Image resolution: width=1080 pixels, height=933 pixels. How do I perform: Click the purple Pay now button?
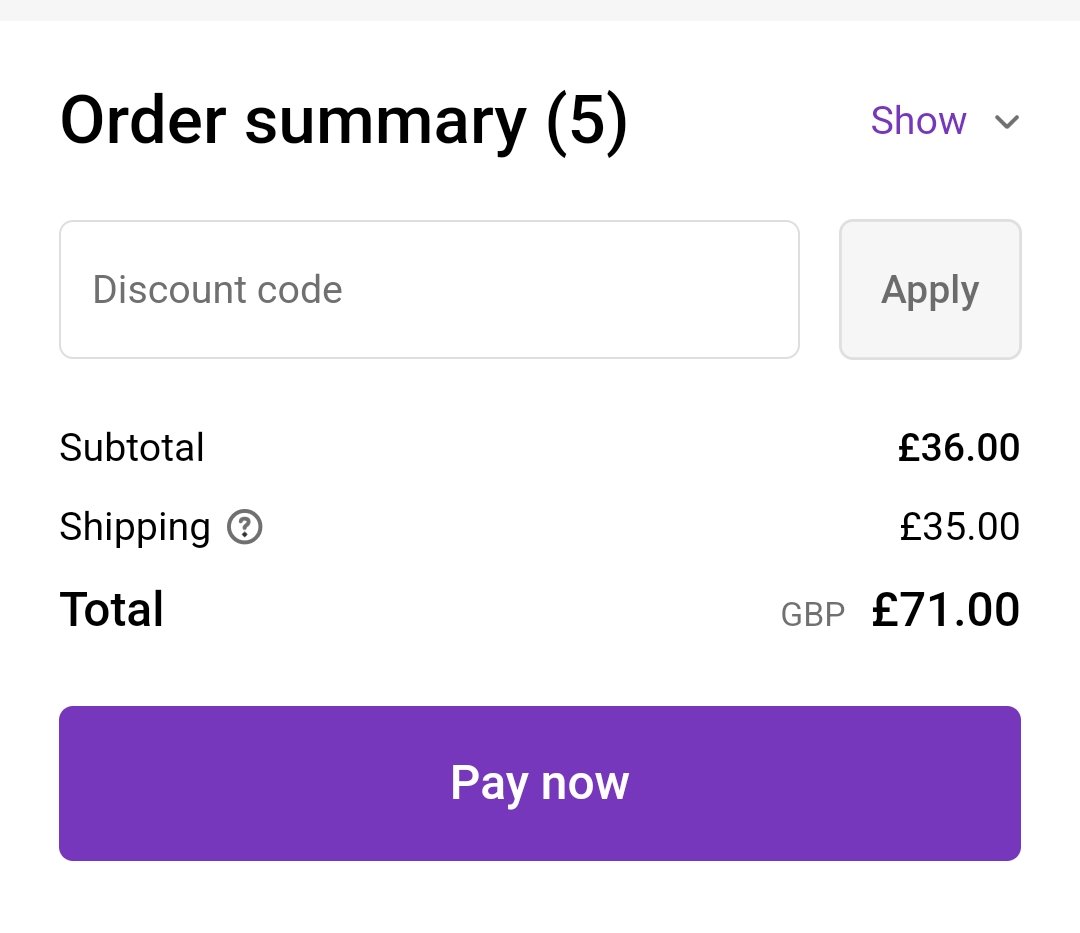coord(540,783)
